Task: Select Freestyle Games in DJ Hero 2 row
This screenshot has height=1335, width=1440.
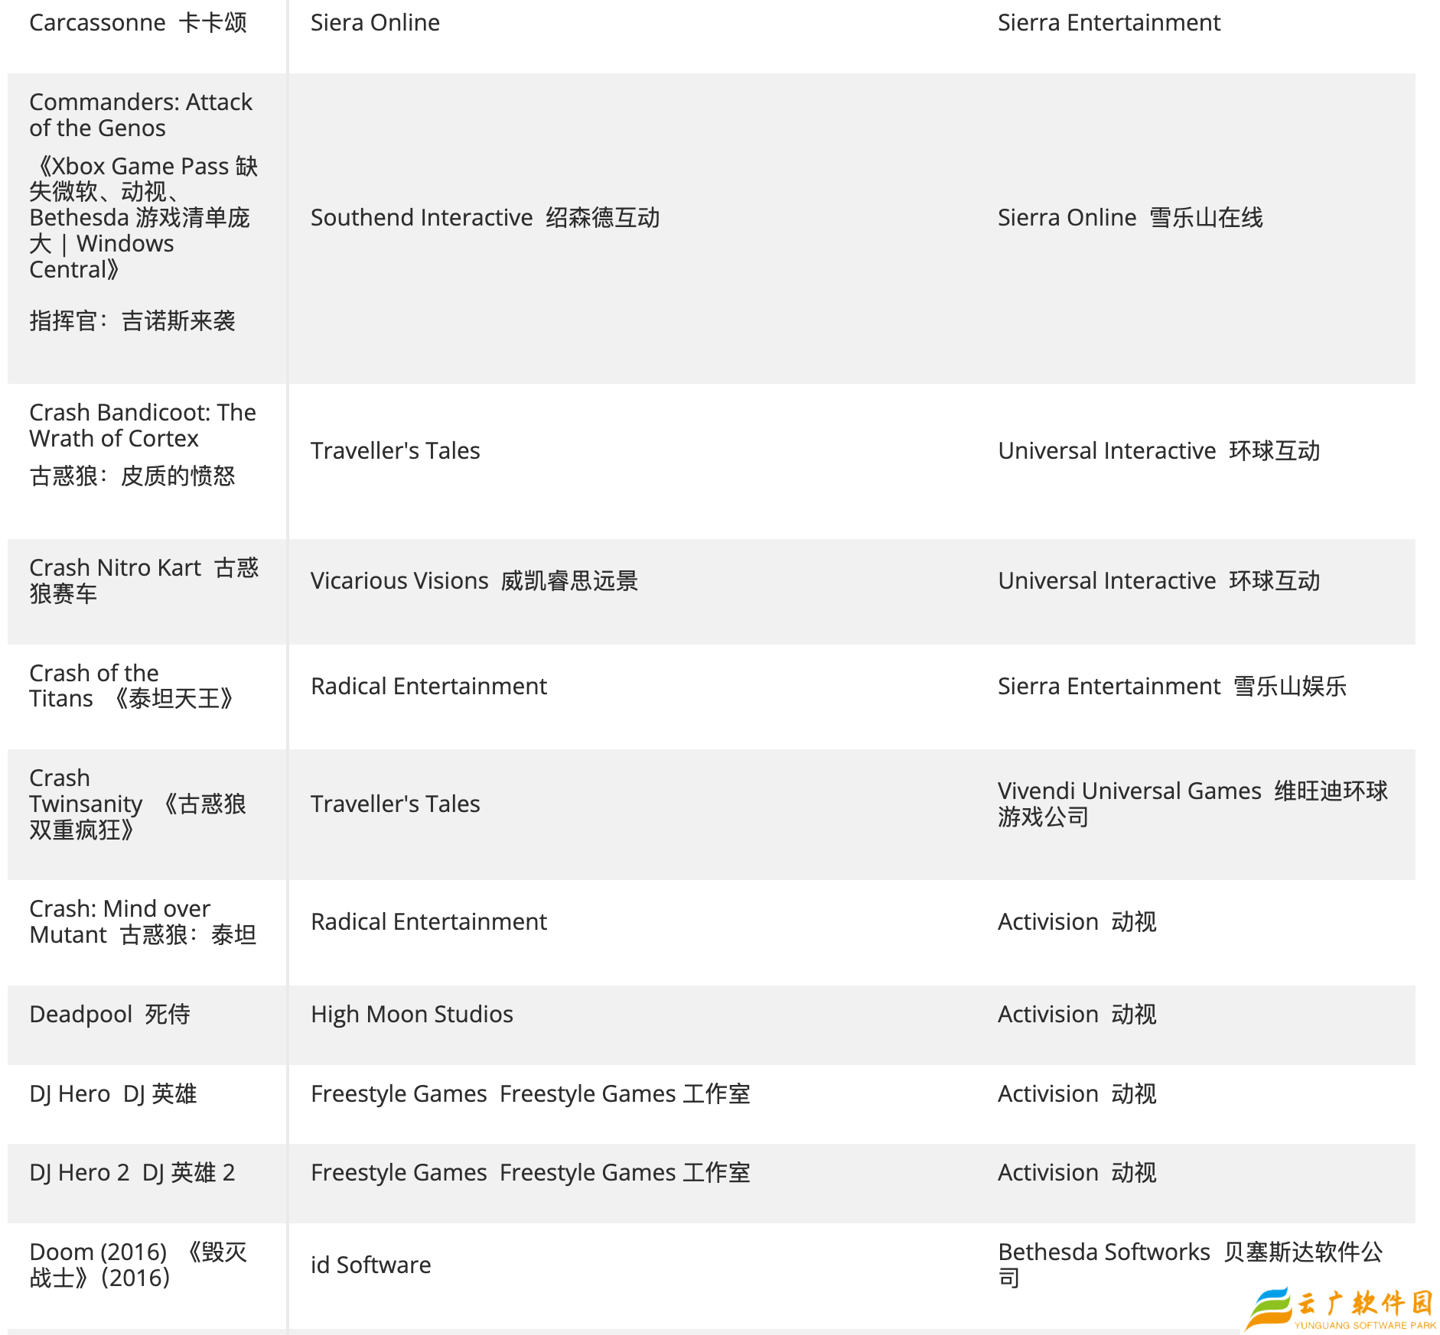Action: pos(530,1173)
